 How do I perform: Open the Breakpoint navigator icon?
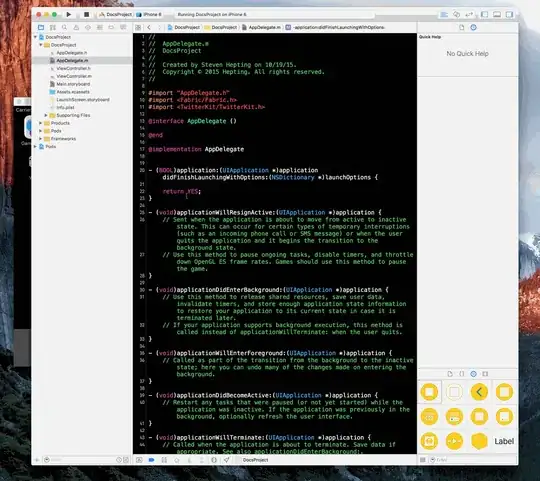(111, 27)
